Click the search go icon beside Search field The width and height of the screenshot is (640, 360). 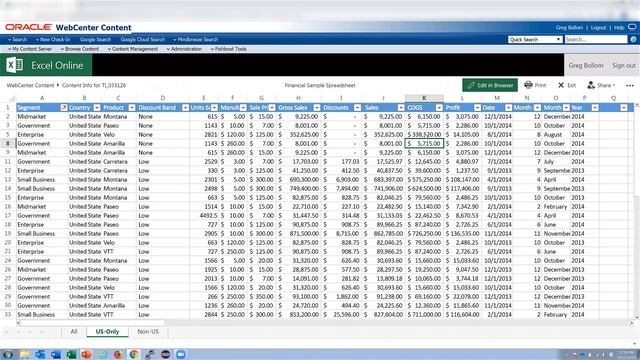(633, 39)
